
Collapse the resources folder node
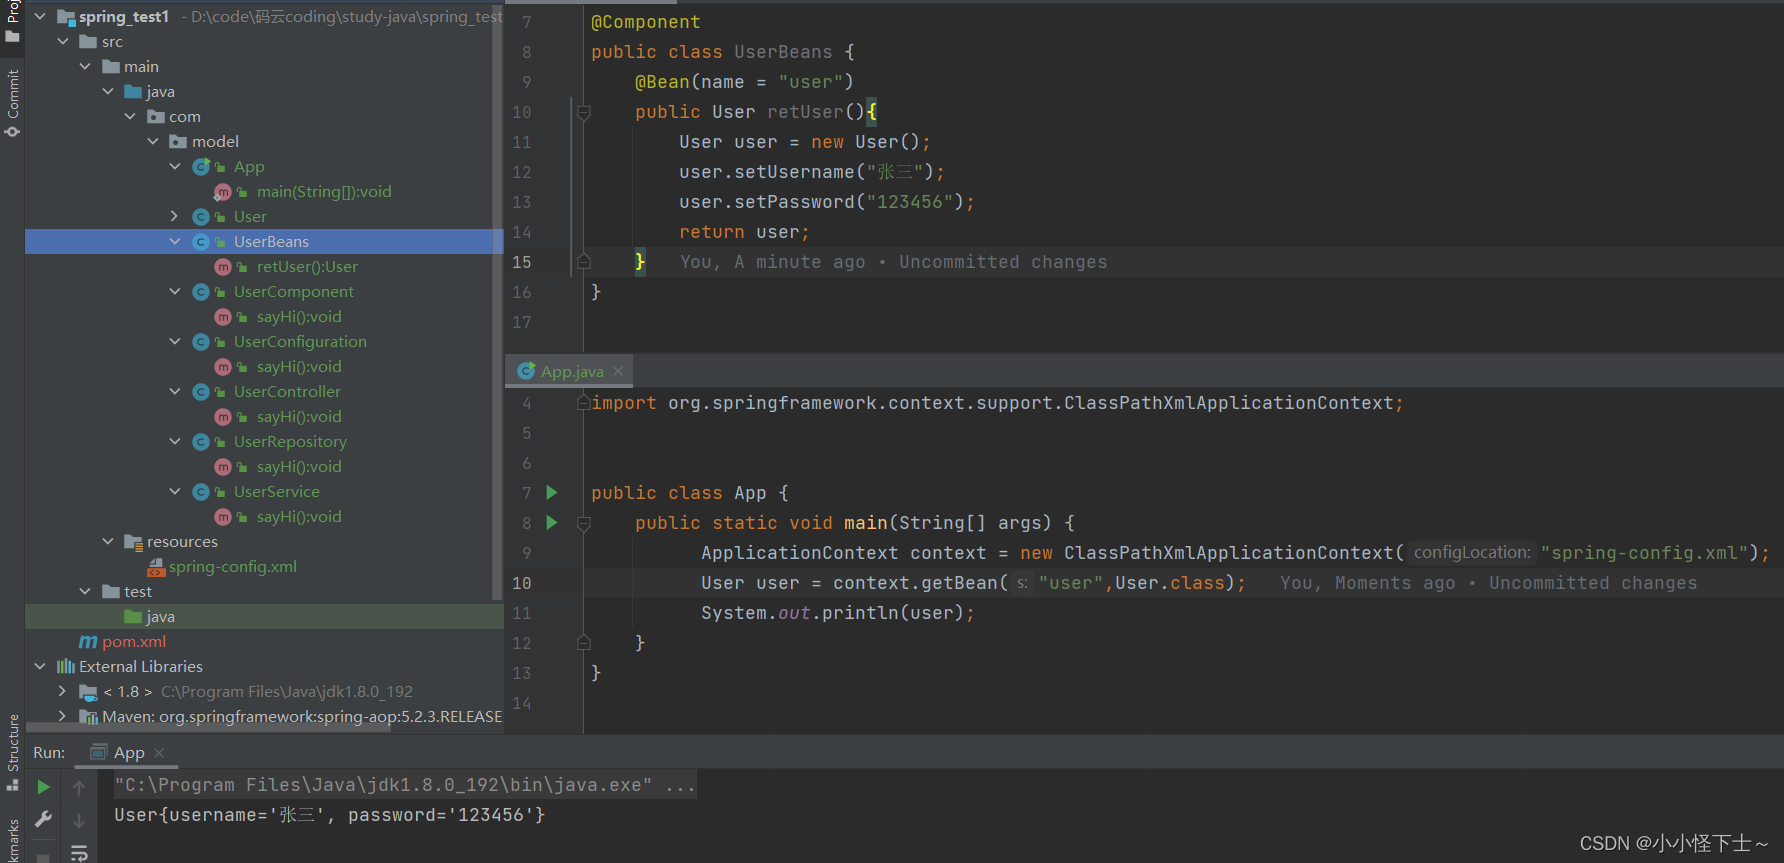[x=108, y=542]
